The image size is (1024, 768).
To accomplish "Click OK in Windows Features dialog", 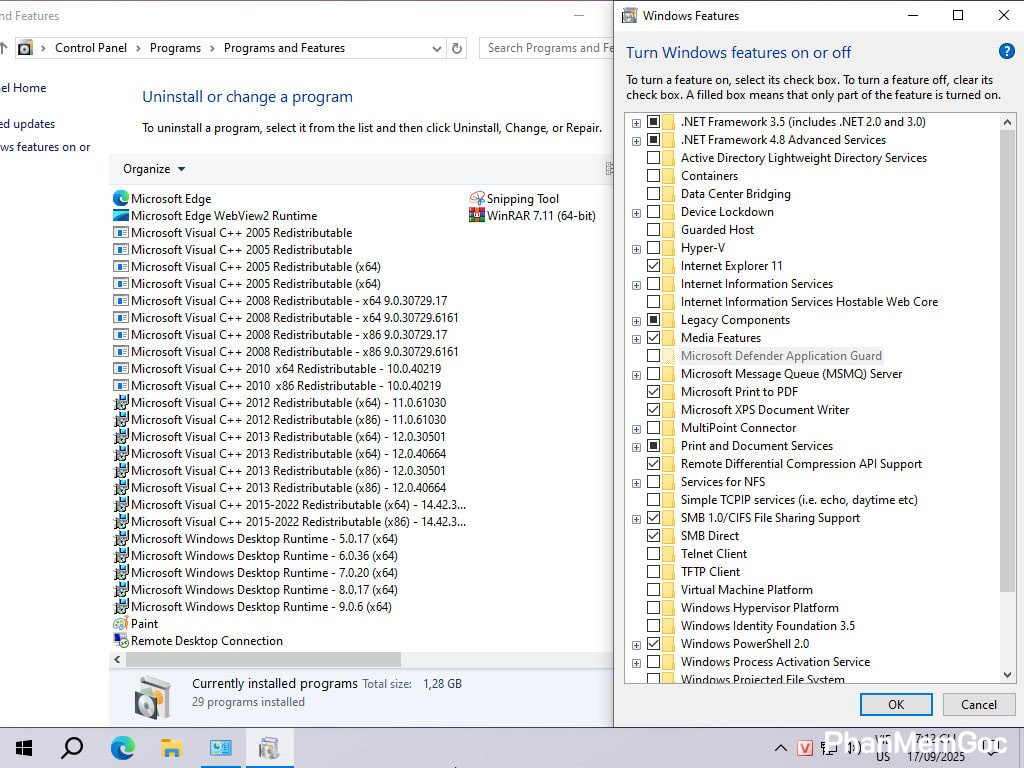I will (x=895, y=704).
